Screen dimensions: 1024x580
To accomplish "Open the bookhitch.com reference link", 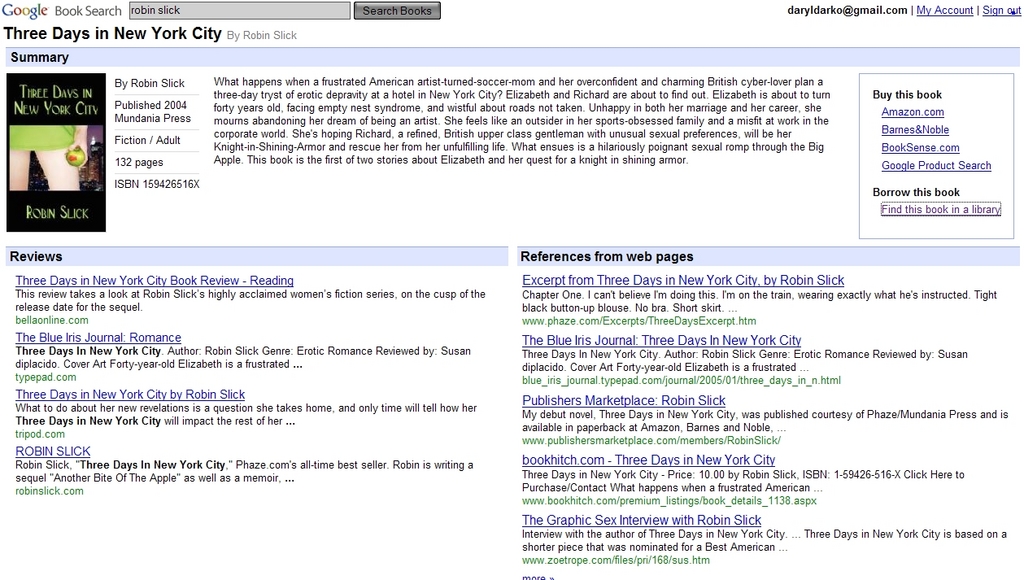I will [x=648, y=460].
